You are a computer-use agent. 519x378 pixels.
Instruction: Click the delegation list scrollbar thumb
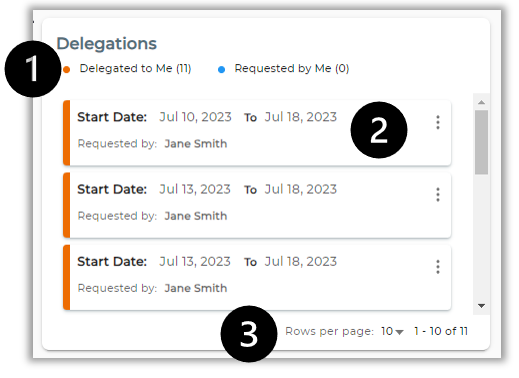pos(481,142)
